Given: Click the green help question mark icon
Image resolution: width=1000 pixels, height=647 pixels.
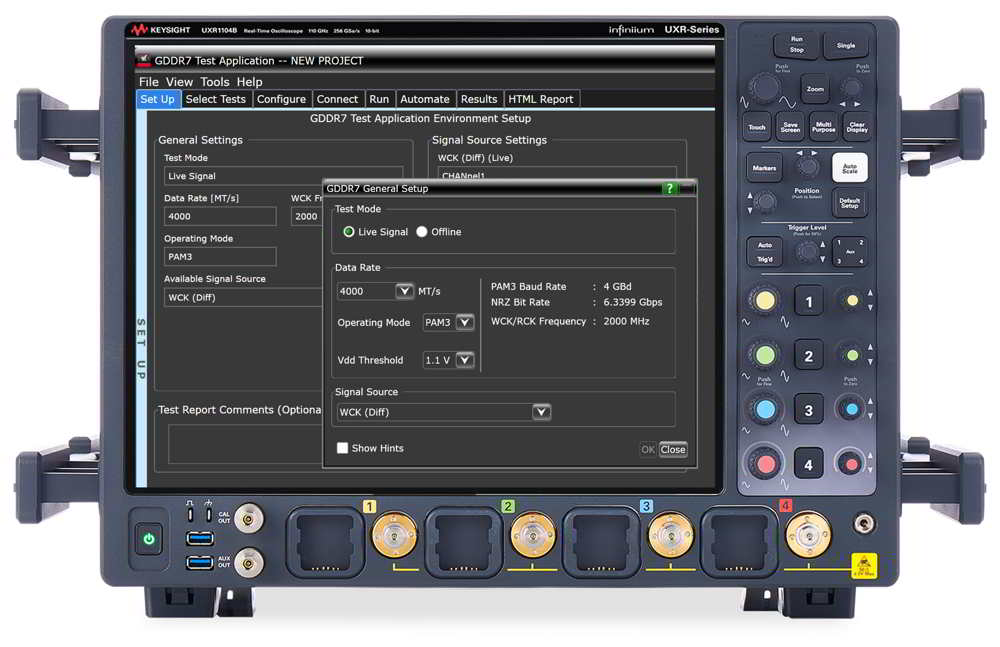Looking at the screenshot, I should [670, 188].
